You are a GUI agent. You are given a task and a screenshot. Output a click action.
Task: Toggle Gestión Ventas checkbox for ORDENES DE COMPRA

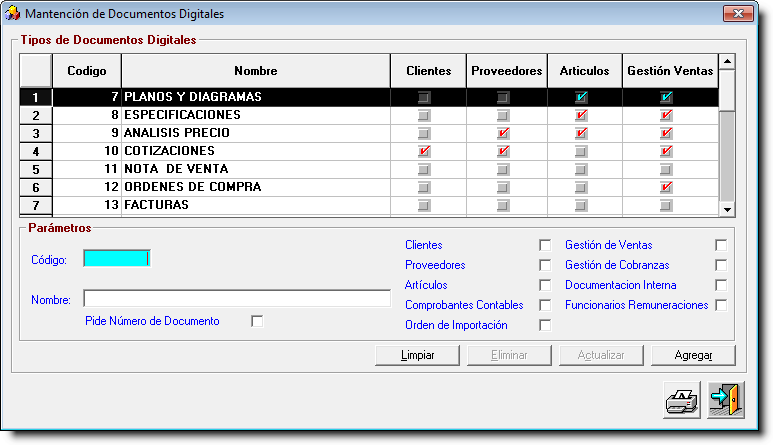point(666,187)
